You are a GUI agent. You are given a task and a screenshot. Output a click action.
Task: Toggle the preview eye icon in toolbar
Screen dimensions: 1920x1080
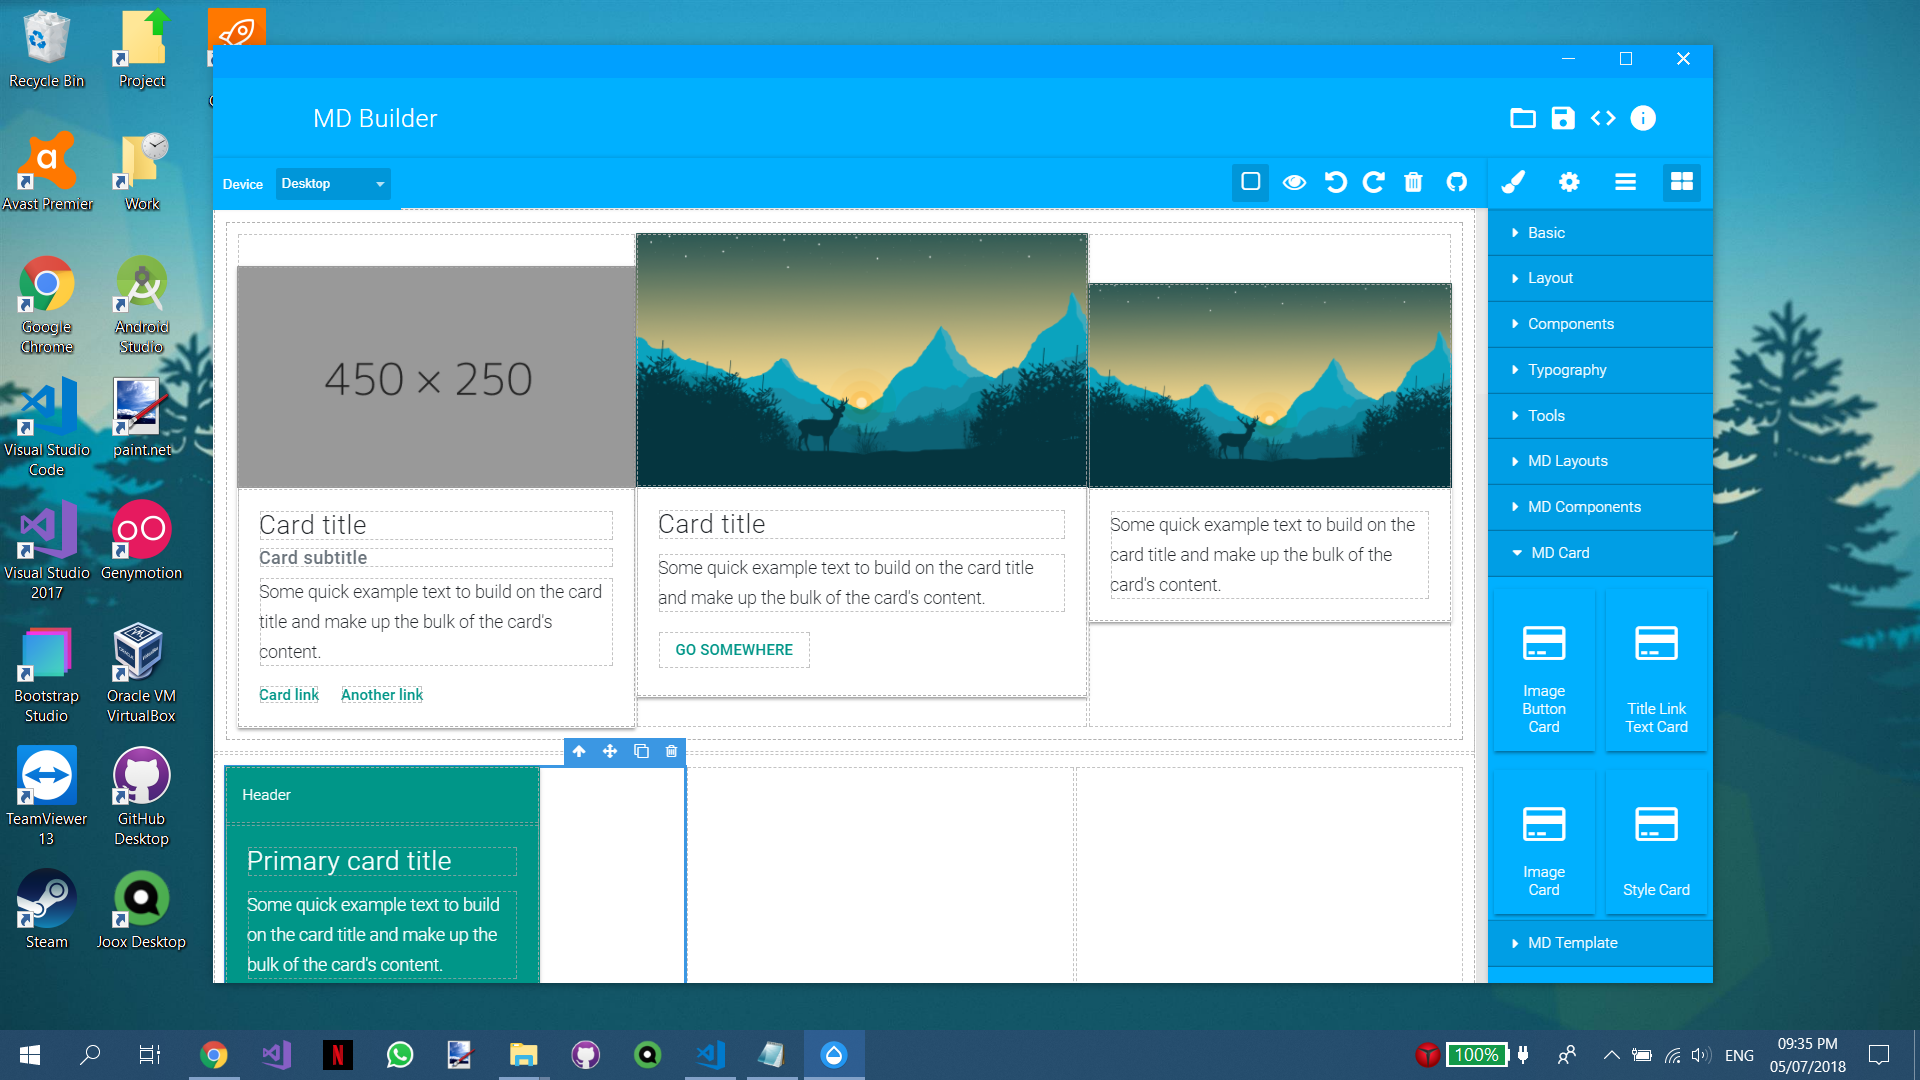coord(1294,182)
